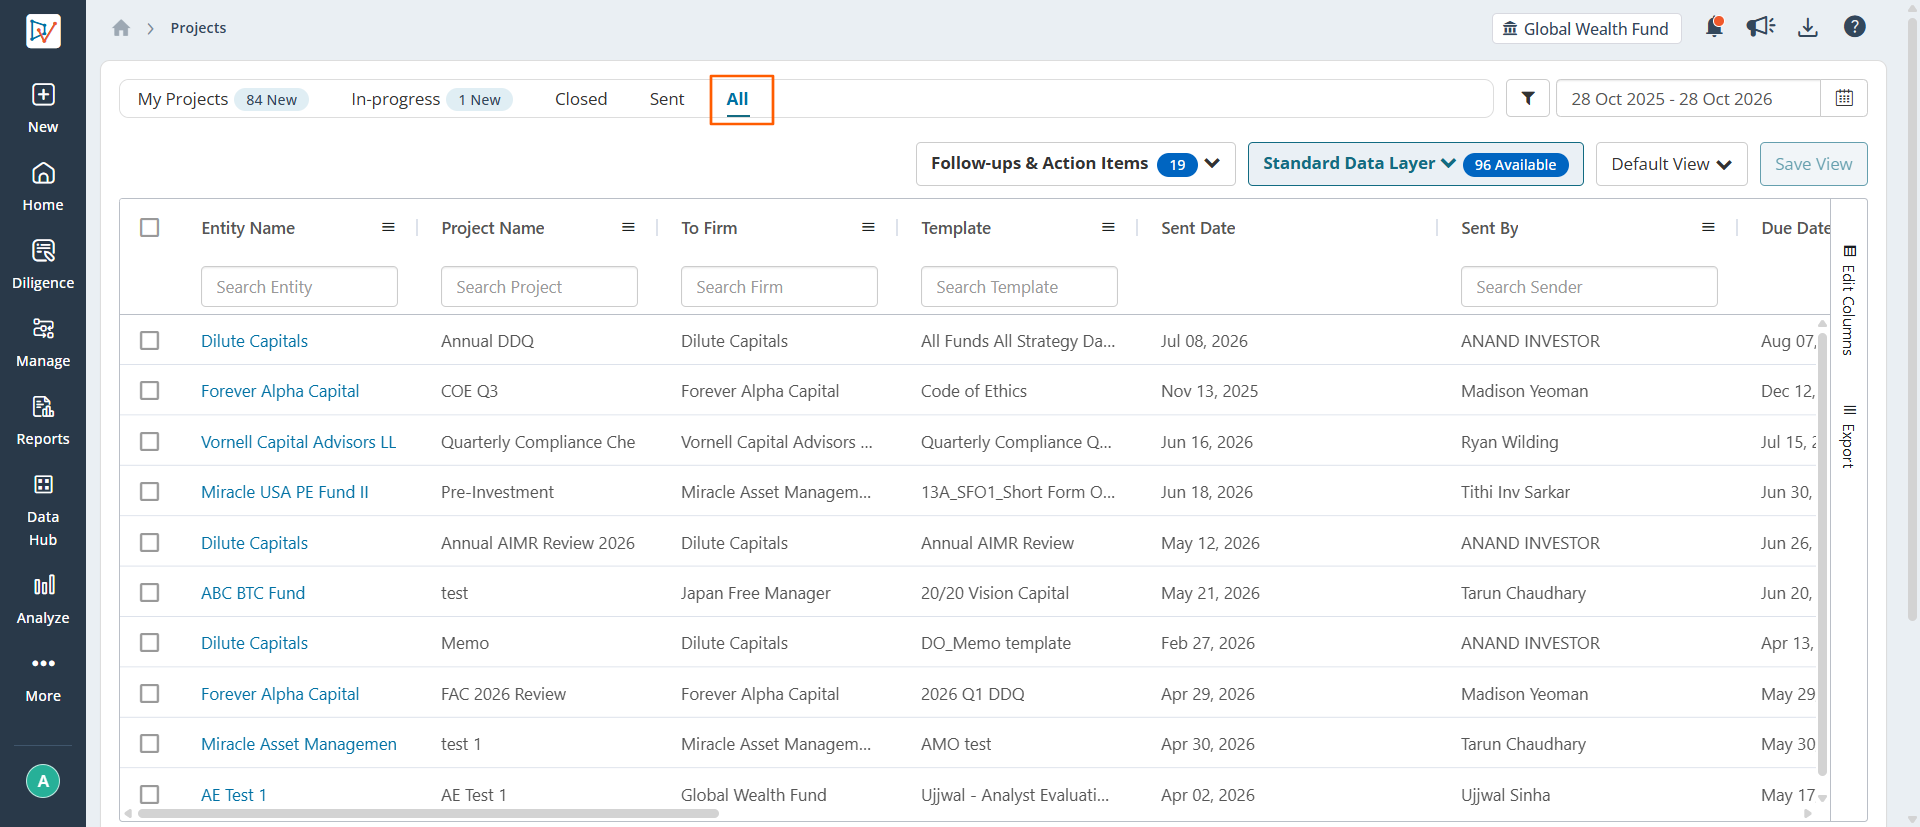Open the Entity Name column menu
The image size is (1920, 827).
coord(388,228)
